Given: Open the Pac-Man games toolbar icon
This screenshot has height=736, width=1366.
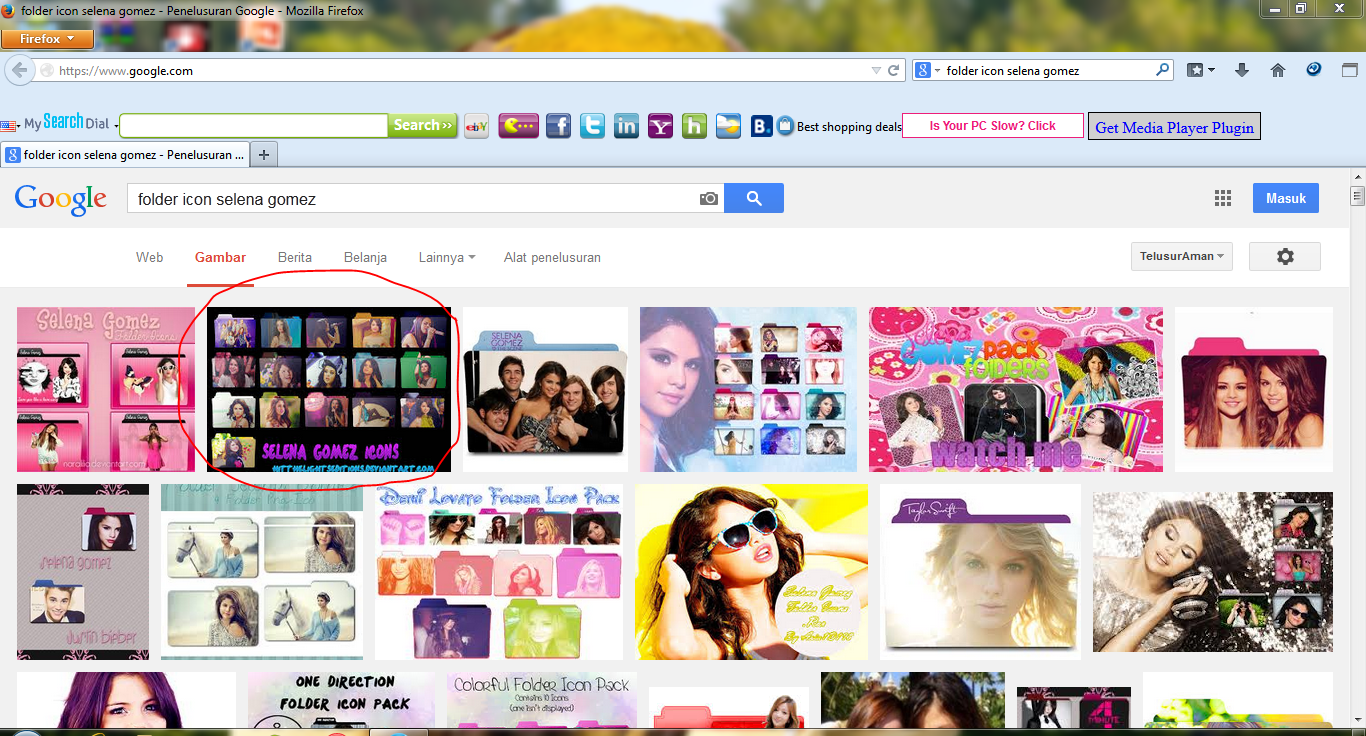Looking at the screenshot, I should 519,126.
